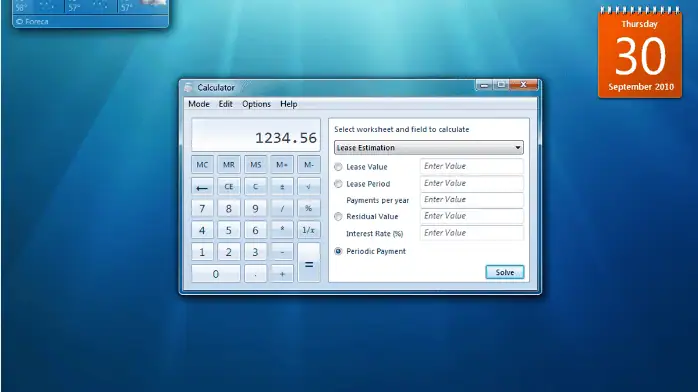The width and height of the screenshot is (698, 392).
Task: Click the Interest Rate input field
Action: pos(471,233)
